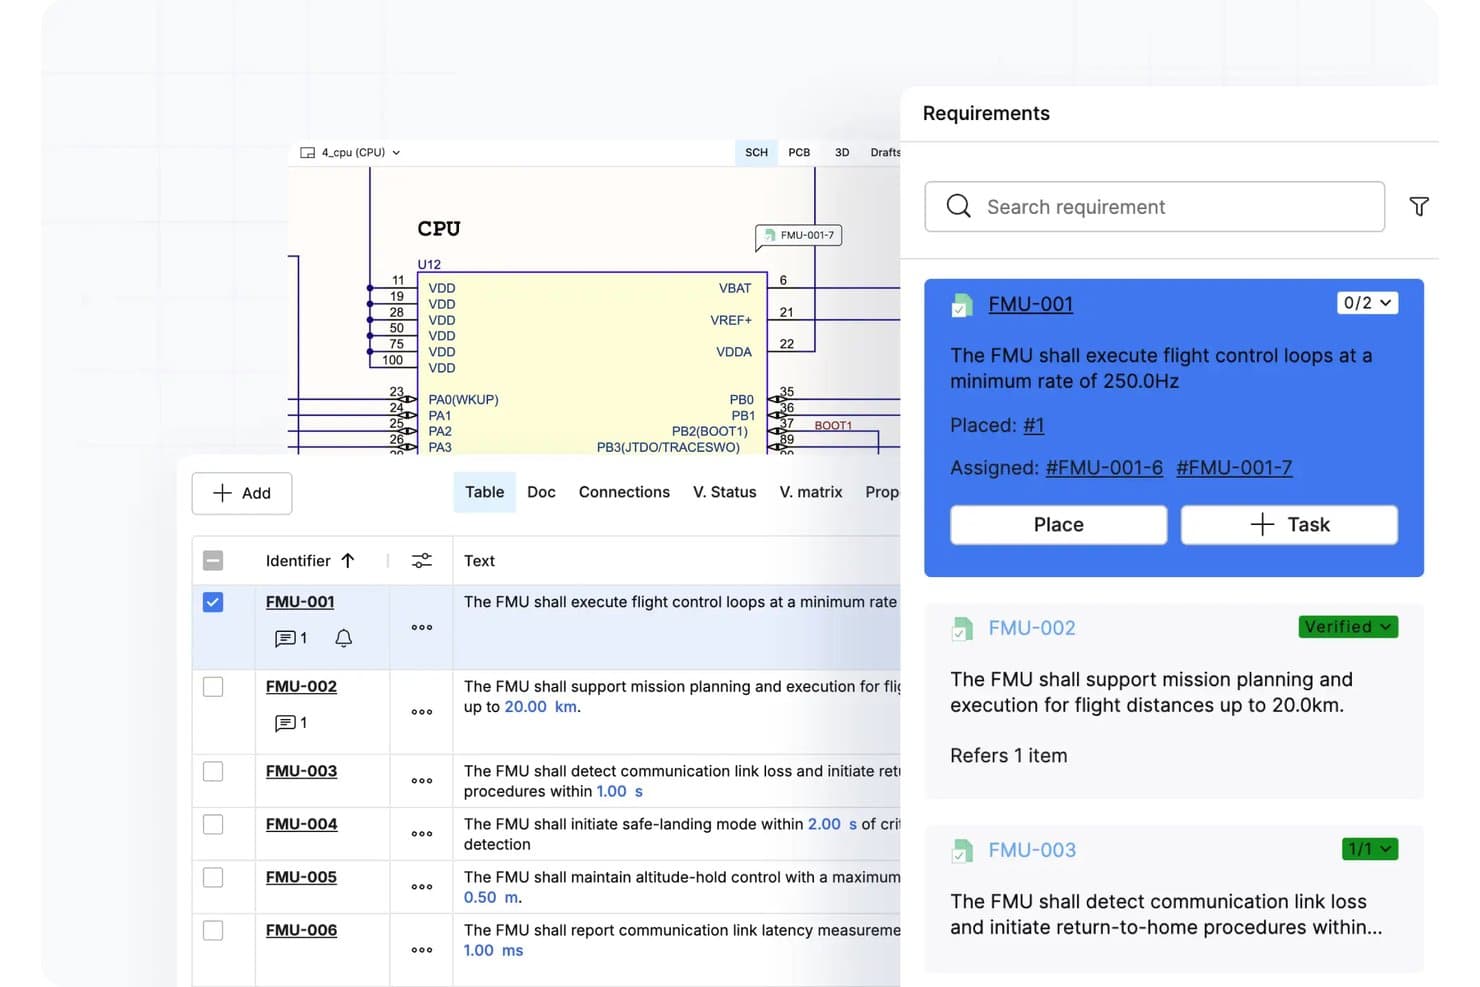Open three-dot menu for FMU-005 row
The width and height of the screenshot is (1480, 987).
coord(422,887)
